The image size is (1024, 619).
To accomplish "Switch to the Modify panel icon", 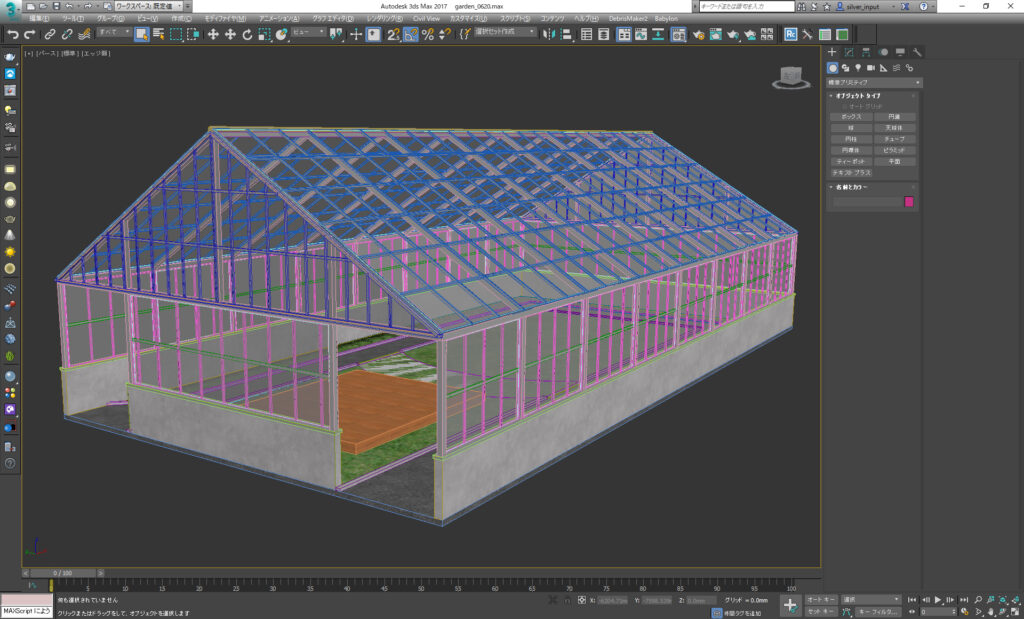I will coord(848,52).
